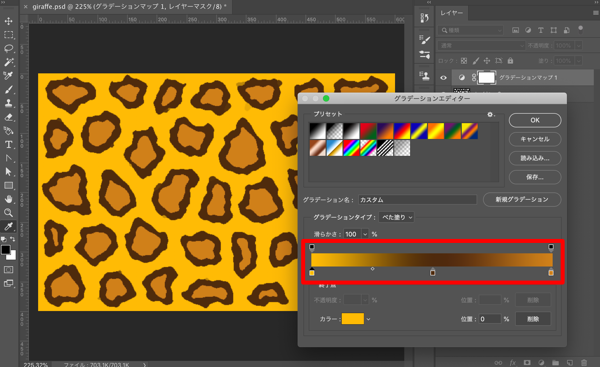Open the preset gear menu in Gradient Editor
The width and height of the screenshot is (600, 367).
(x=491, y=114)
